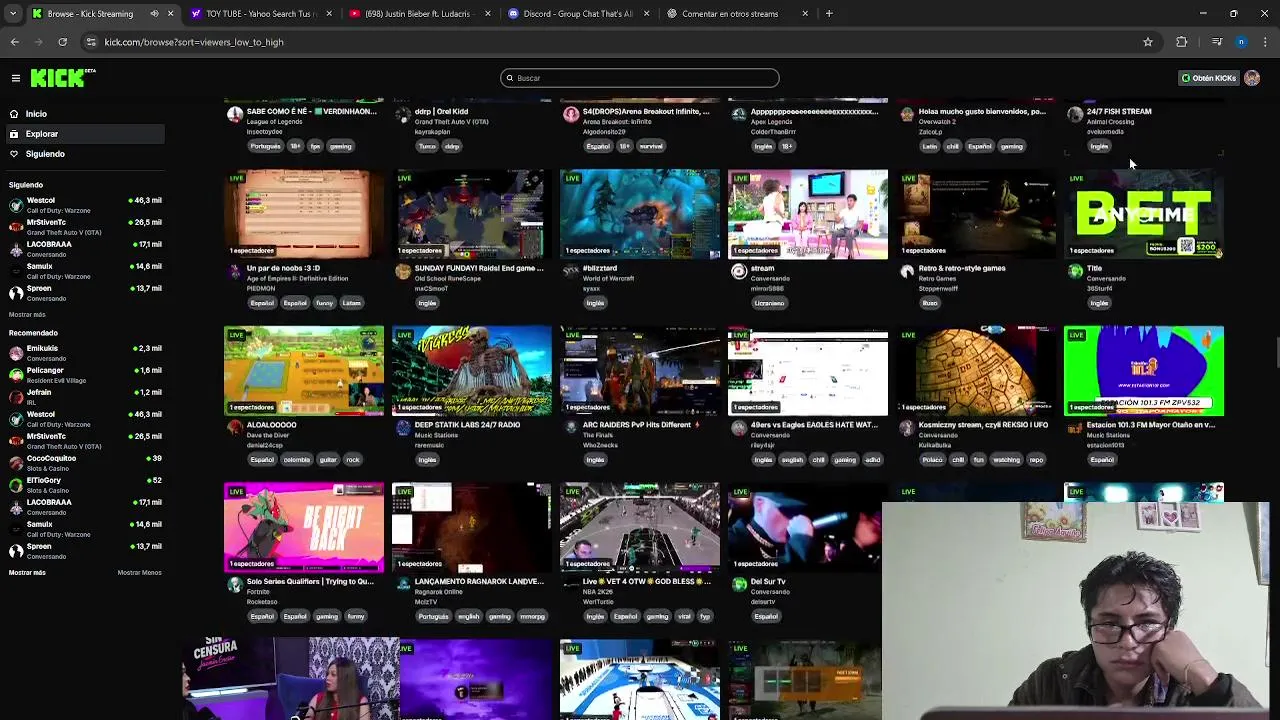Open Jefrain channel avatar
This screenshot has height=720, width=1280.
point(16,397)
